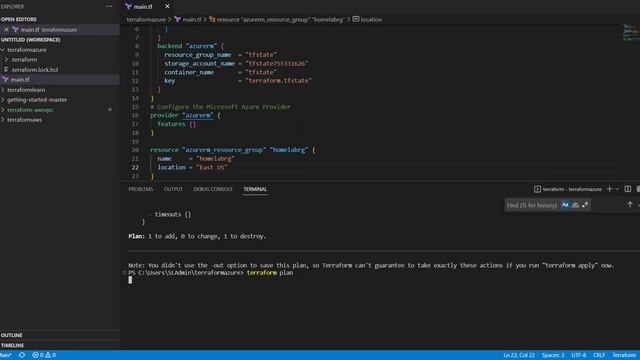Click the source control sync icon in status bar
The height and width of the screenshot is (360, 640).
coord(22,355)
